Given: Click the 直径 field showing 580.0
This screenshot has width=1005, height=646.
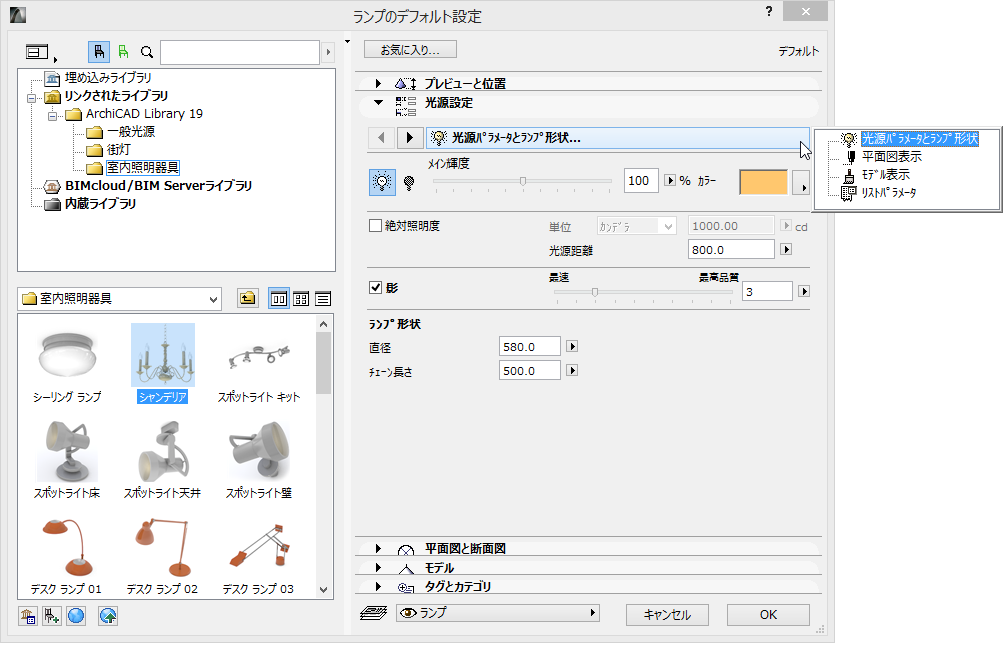Looking at the screenshot, I should click(x=529, y=346).
